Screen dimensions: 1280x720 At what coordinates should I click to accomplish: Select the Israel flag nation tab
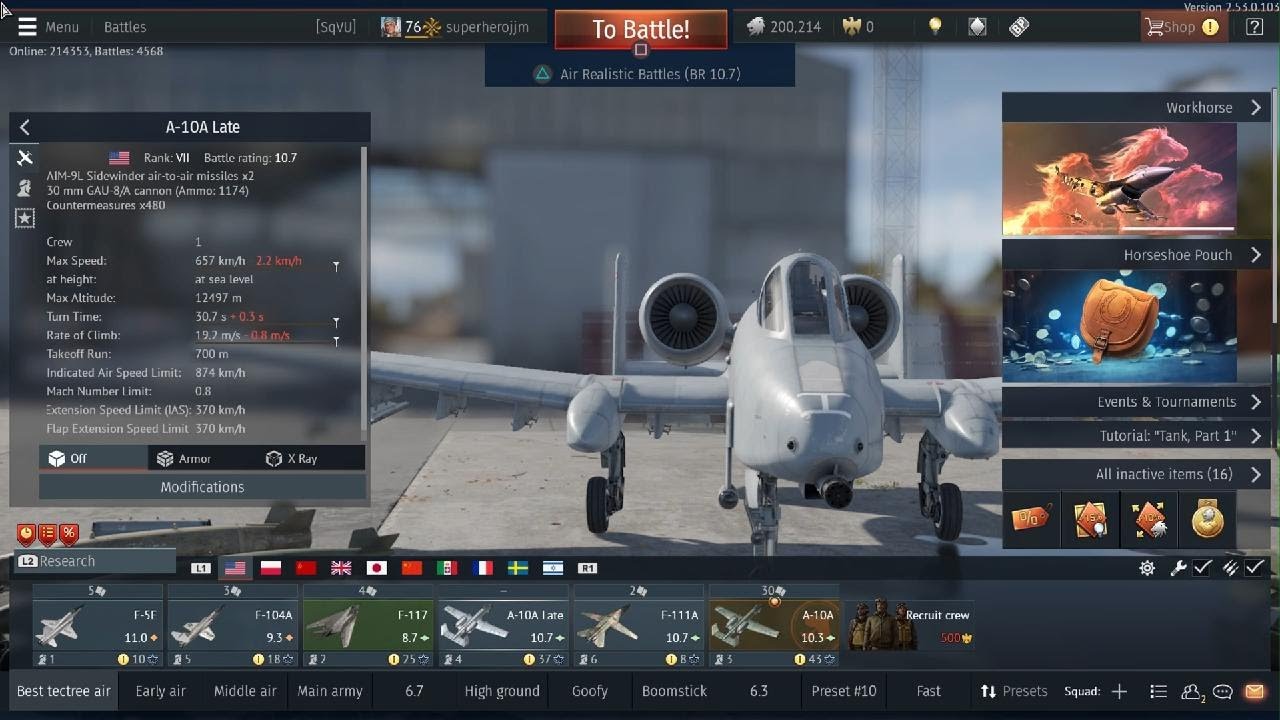coord(553,568)
